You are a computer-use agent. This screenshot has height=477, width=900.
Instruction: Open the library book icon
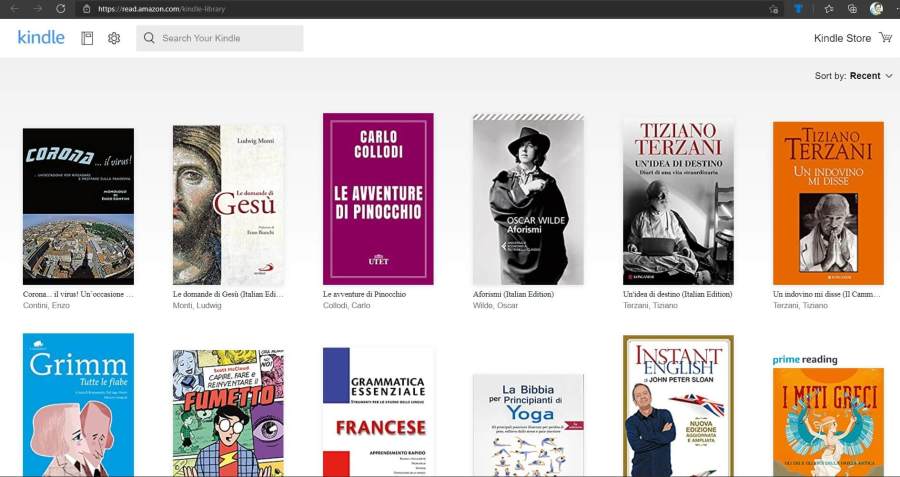pyautogui.click(x=87, y=38)
